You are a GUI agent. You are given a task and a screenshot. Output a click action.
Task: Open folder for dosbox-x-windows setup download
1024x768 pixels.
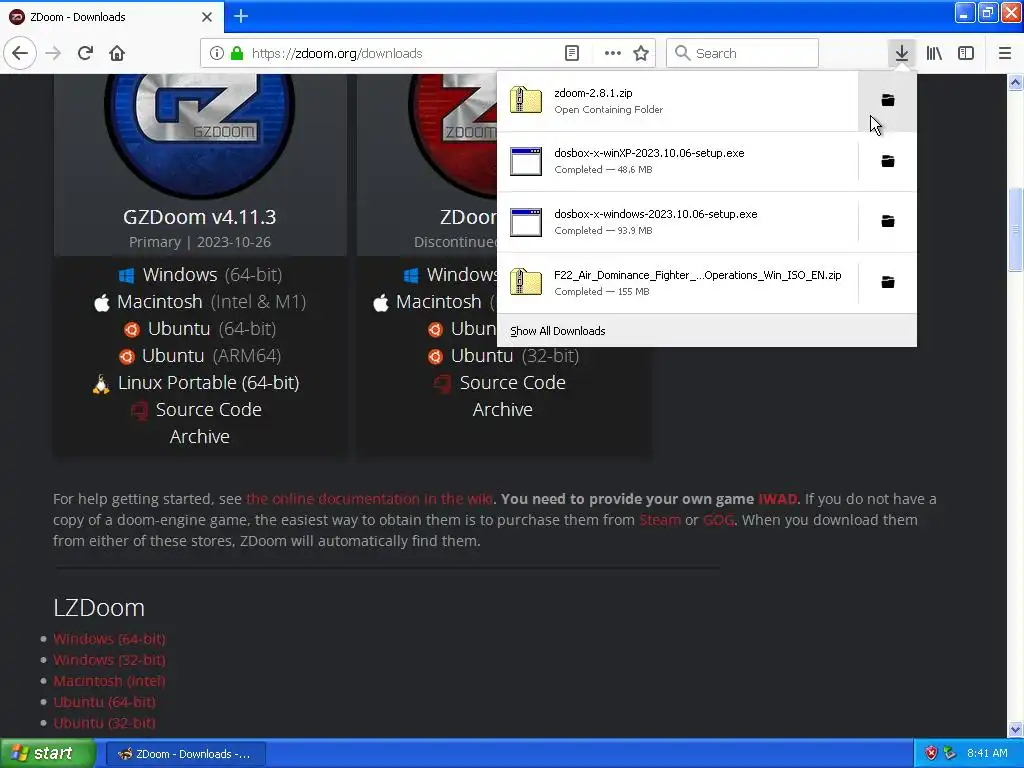tap(888, 221)
